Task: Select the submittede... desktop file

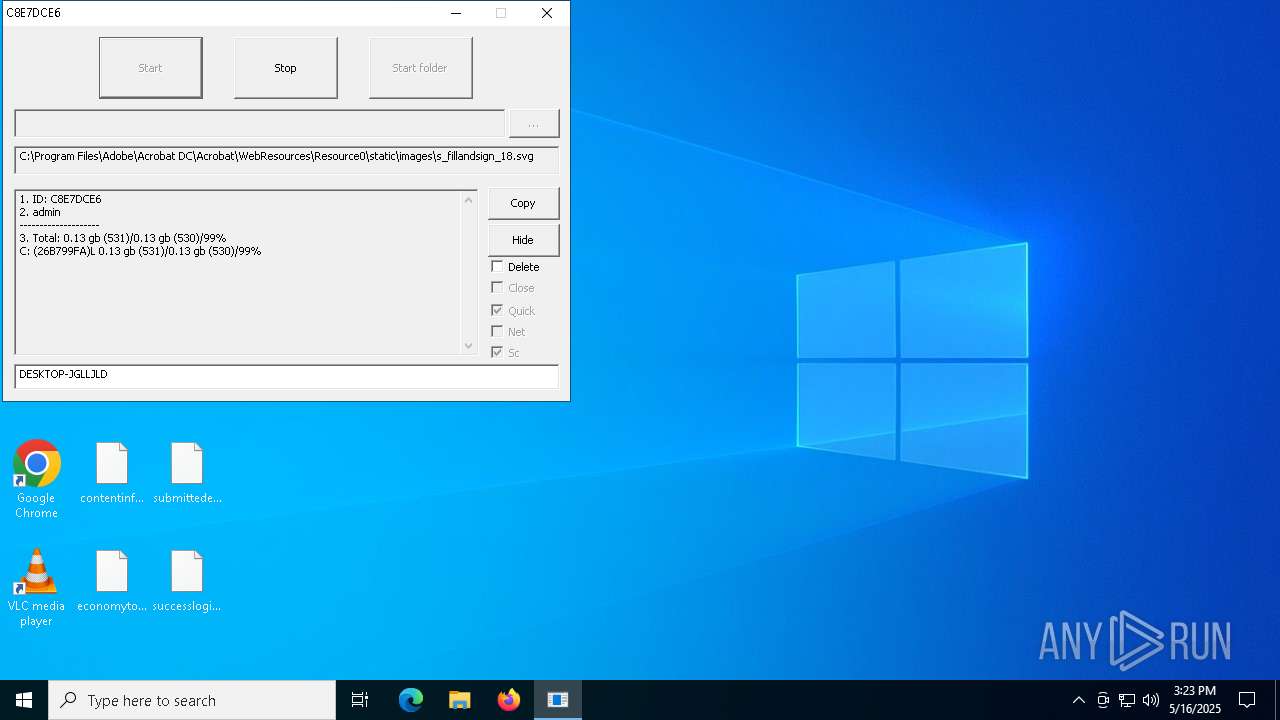Action: tap(187, 473)
